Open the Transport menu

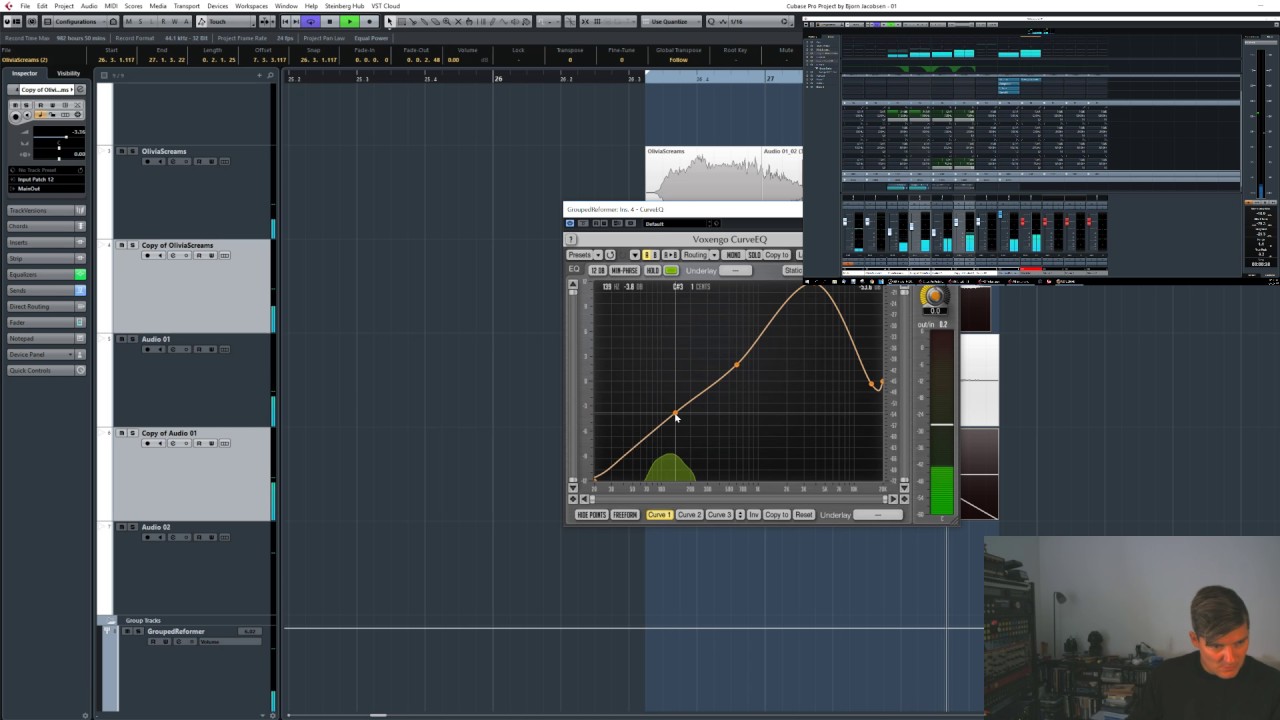click(187, 6)
